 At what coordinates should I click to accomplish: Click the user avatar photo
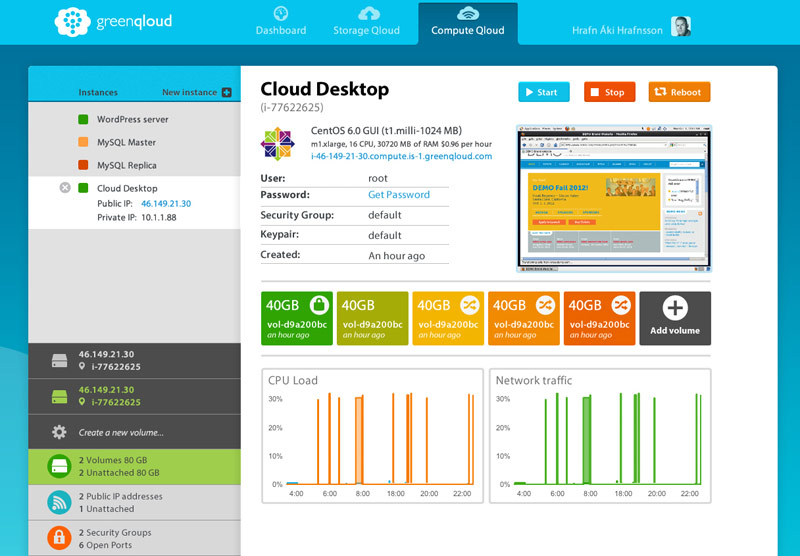click(x=681, y=27)
